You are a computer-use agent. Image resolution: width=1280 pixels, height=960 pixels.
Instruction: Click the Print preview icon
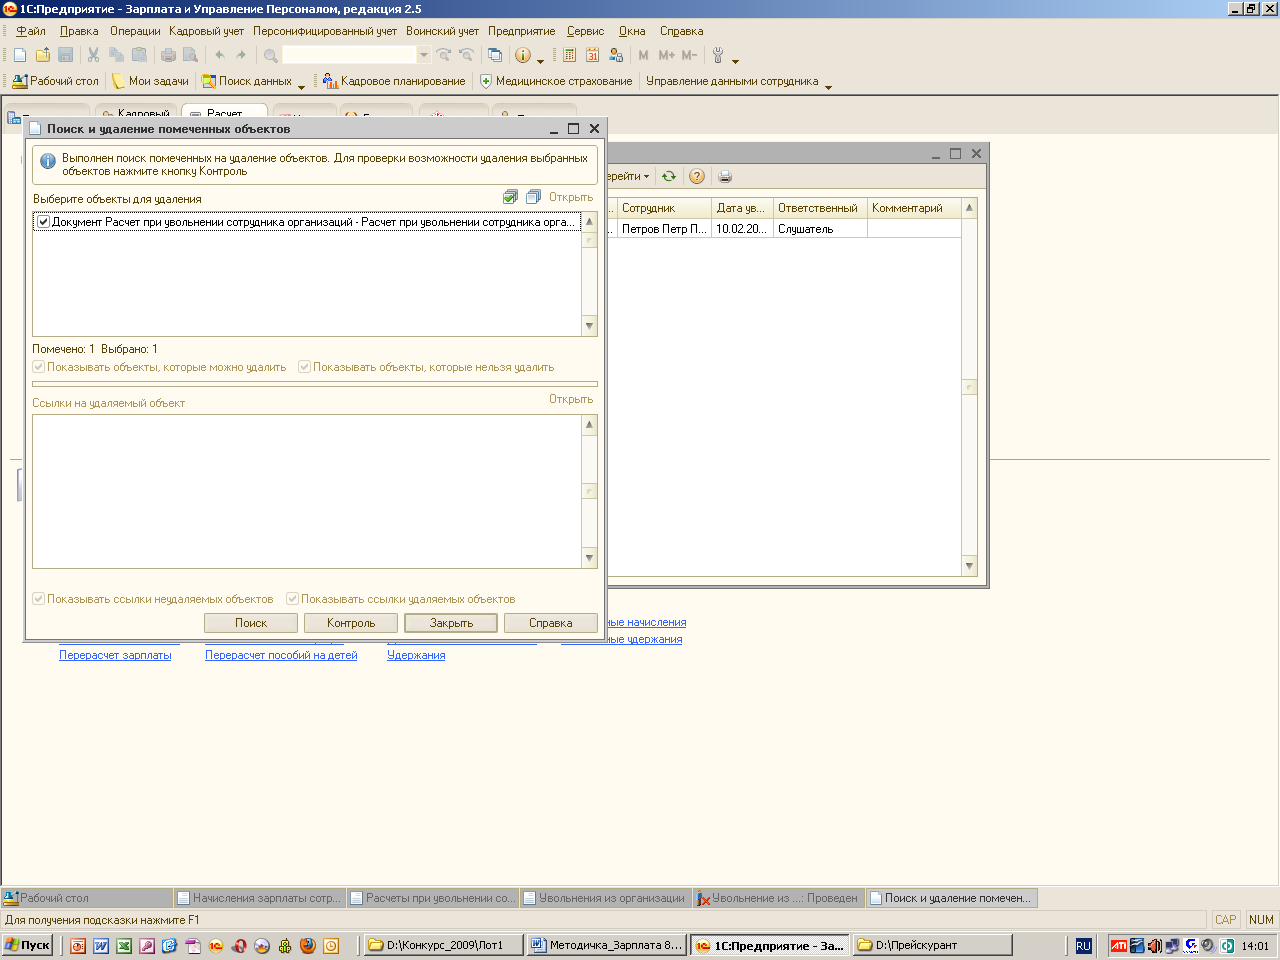point(190,55)
